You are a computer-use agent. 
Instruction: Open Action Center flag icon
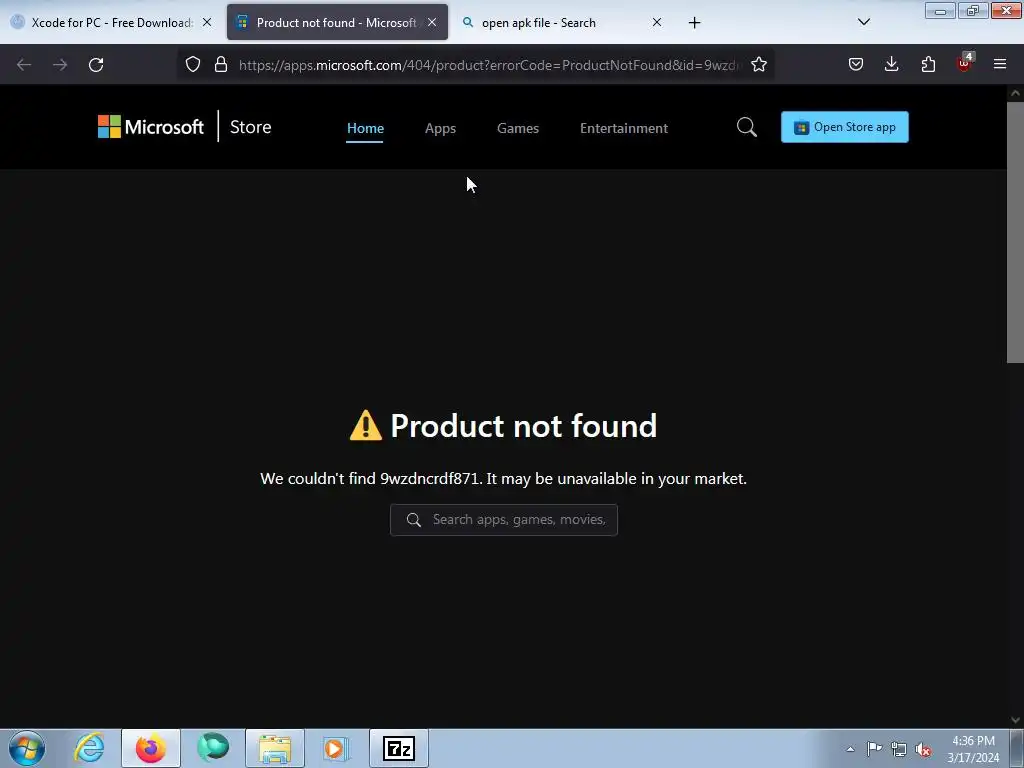874,749
